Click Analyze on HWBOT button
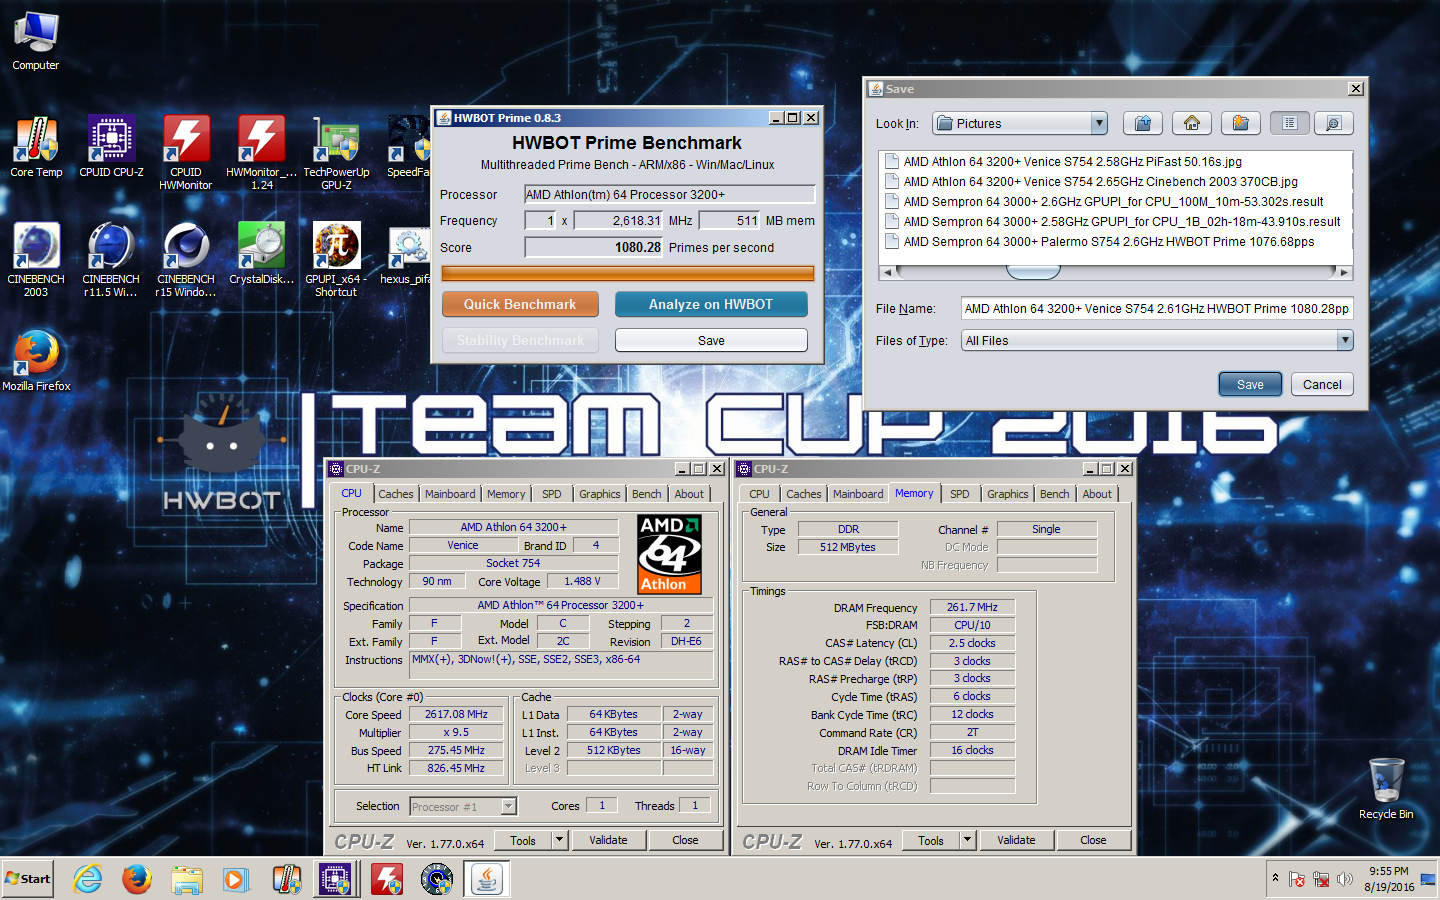 [x=711, y=304]
